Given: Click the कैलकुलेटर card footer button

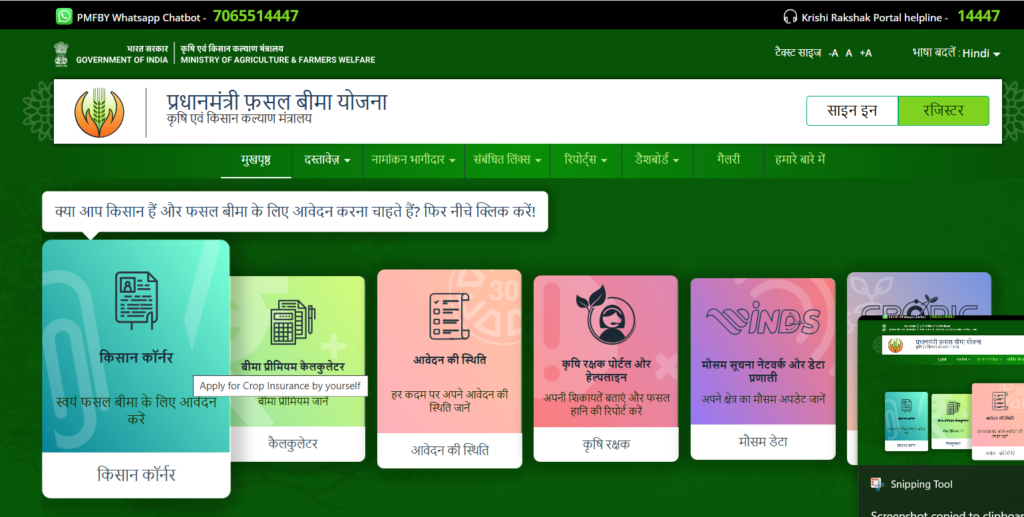Looking at the screenshot, I should tap(293, 444).
